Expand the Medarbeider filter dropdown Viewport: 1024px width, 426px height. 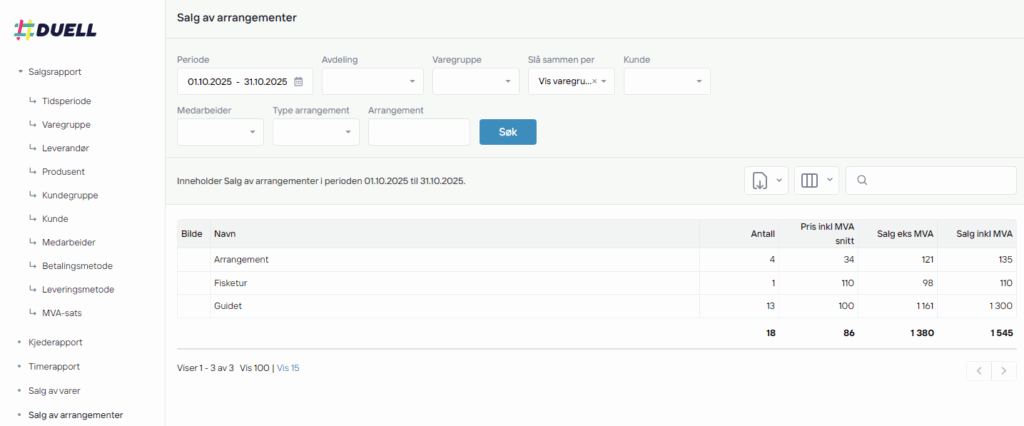[x=220, y=132]
